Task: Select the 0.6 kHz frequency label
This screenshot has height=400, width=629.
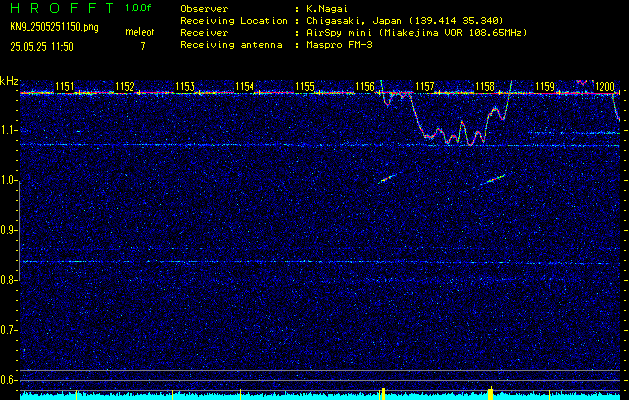Action: coord(9,380)
